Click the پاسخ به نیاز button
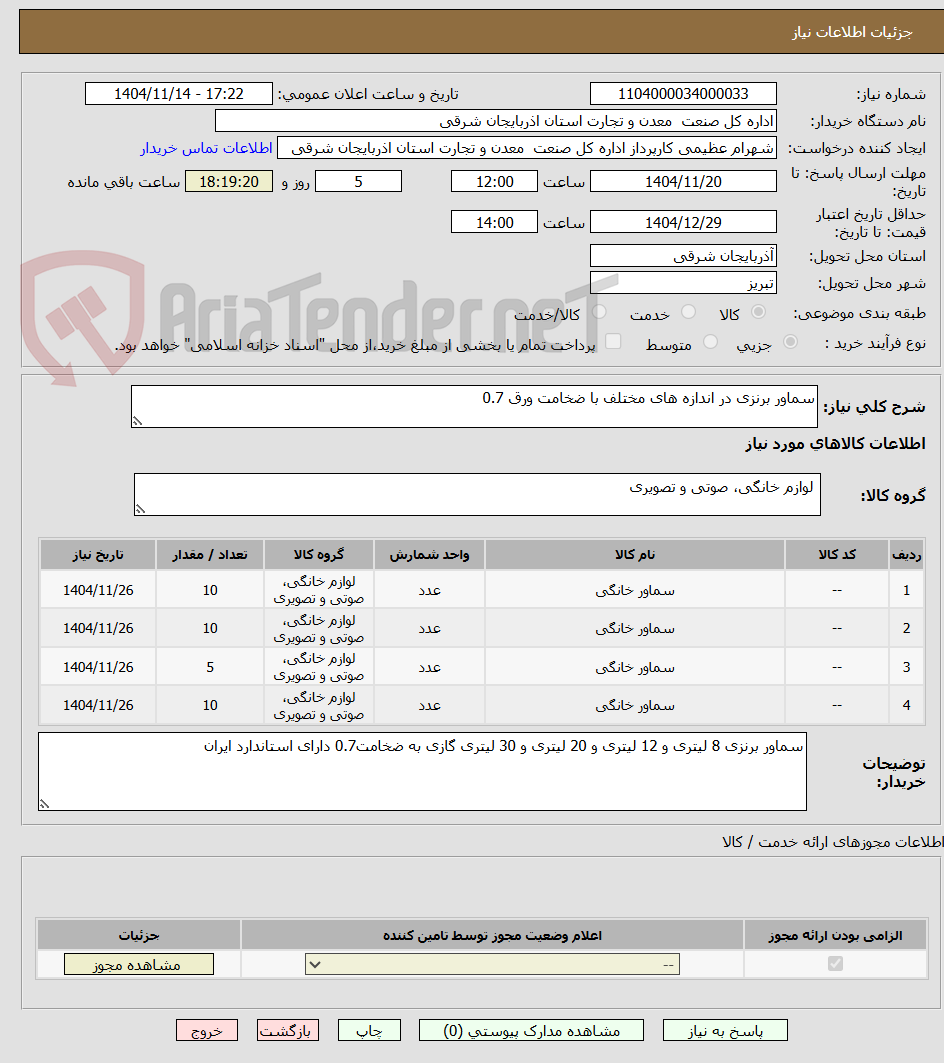The height and width of the screenshot is (1063, 944). click(725, 1030)
